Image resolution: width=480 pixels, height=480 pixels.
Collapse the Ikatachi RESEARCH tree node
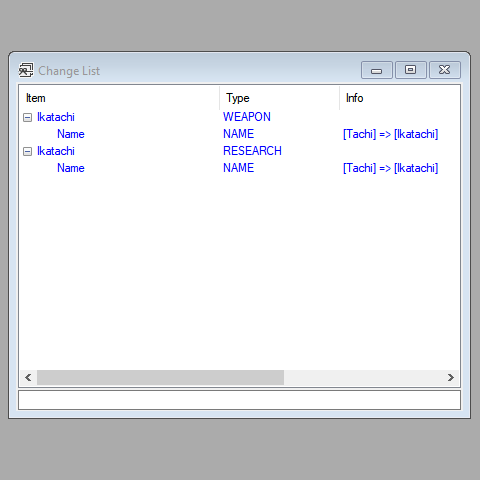coord(28,151)
